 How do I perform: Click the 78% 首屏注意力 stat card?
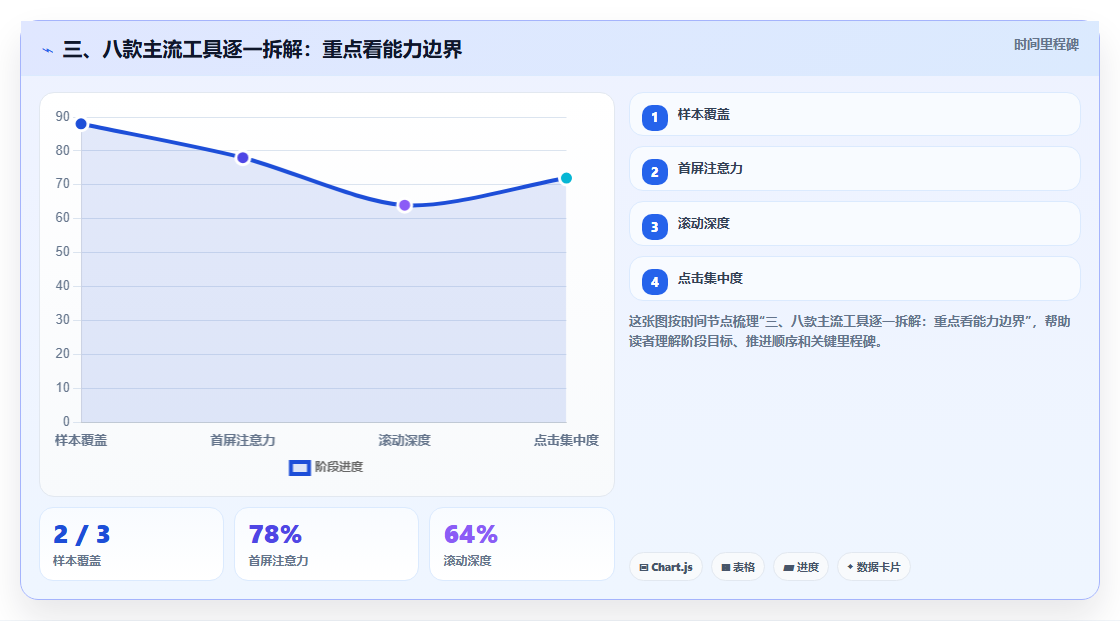(x=326, y=545)
